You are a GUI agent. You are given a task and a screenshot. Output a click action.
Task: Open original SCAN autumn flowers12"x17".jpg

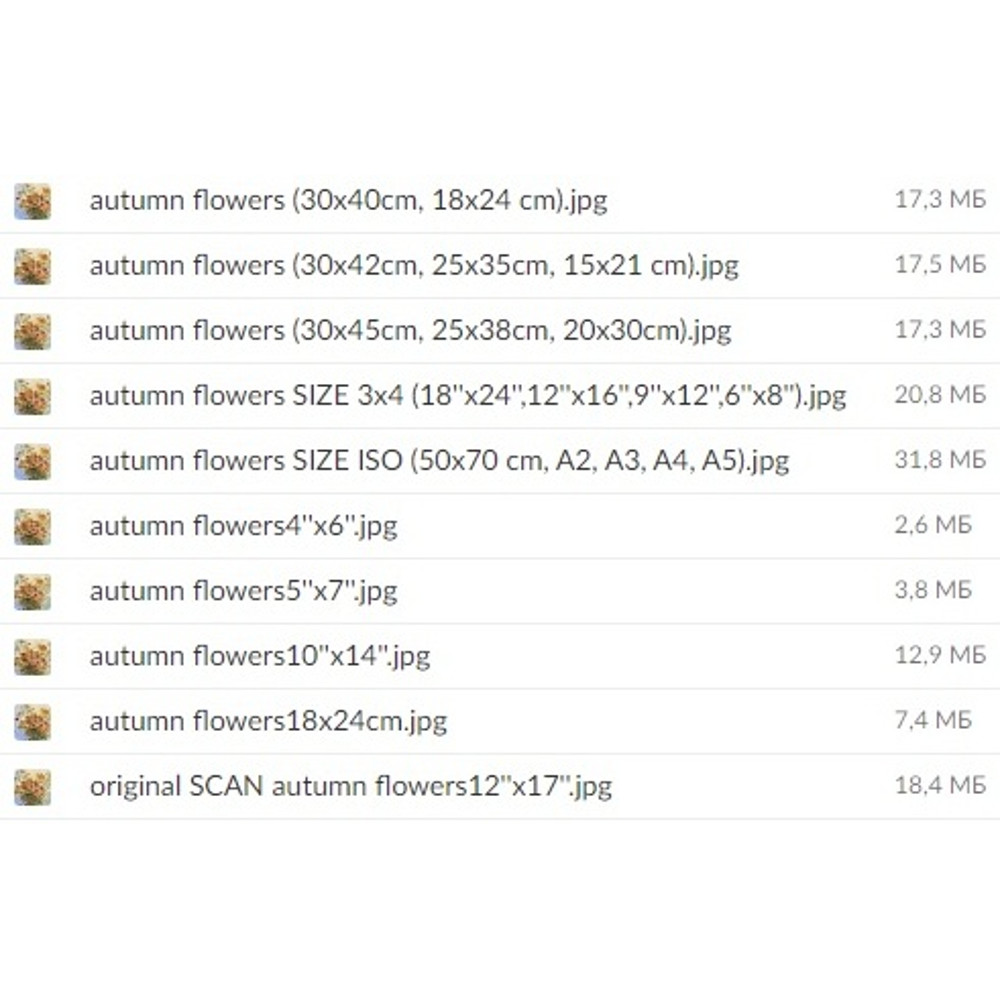click(x=351, y=787)
